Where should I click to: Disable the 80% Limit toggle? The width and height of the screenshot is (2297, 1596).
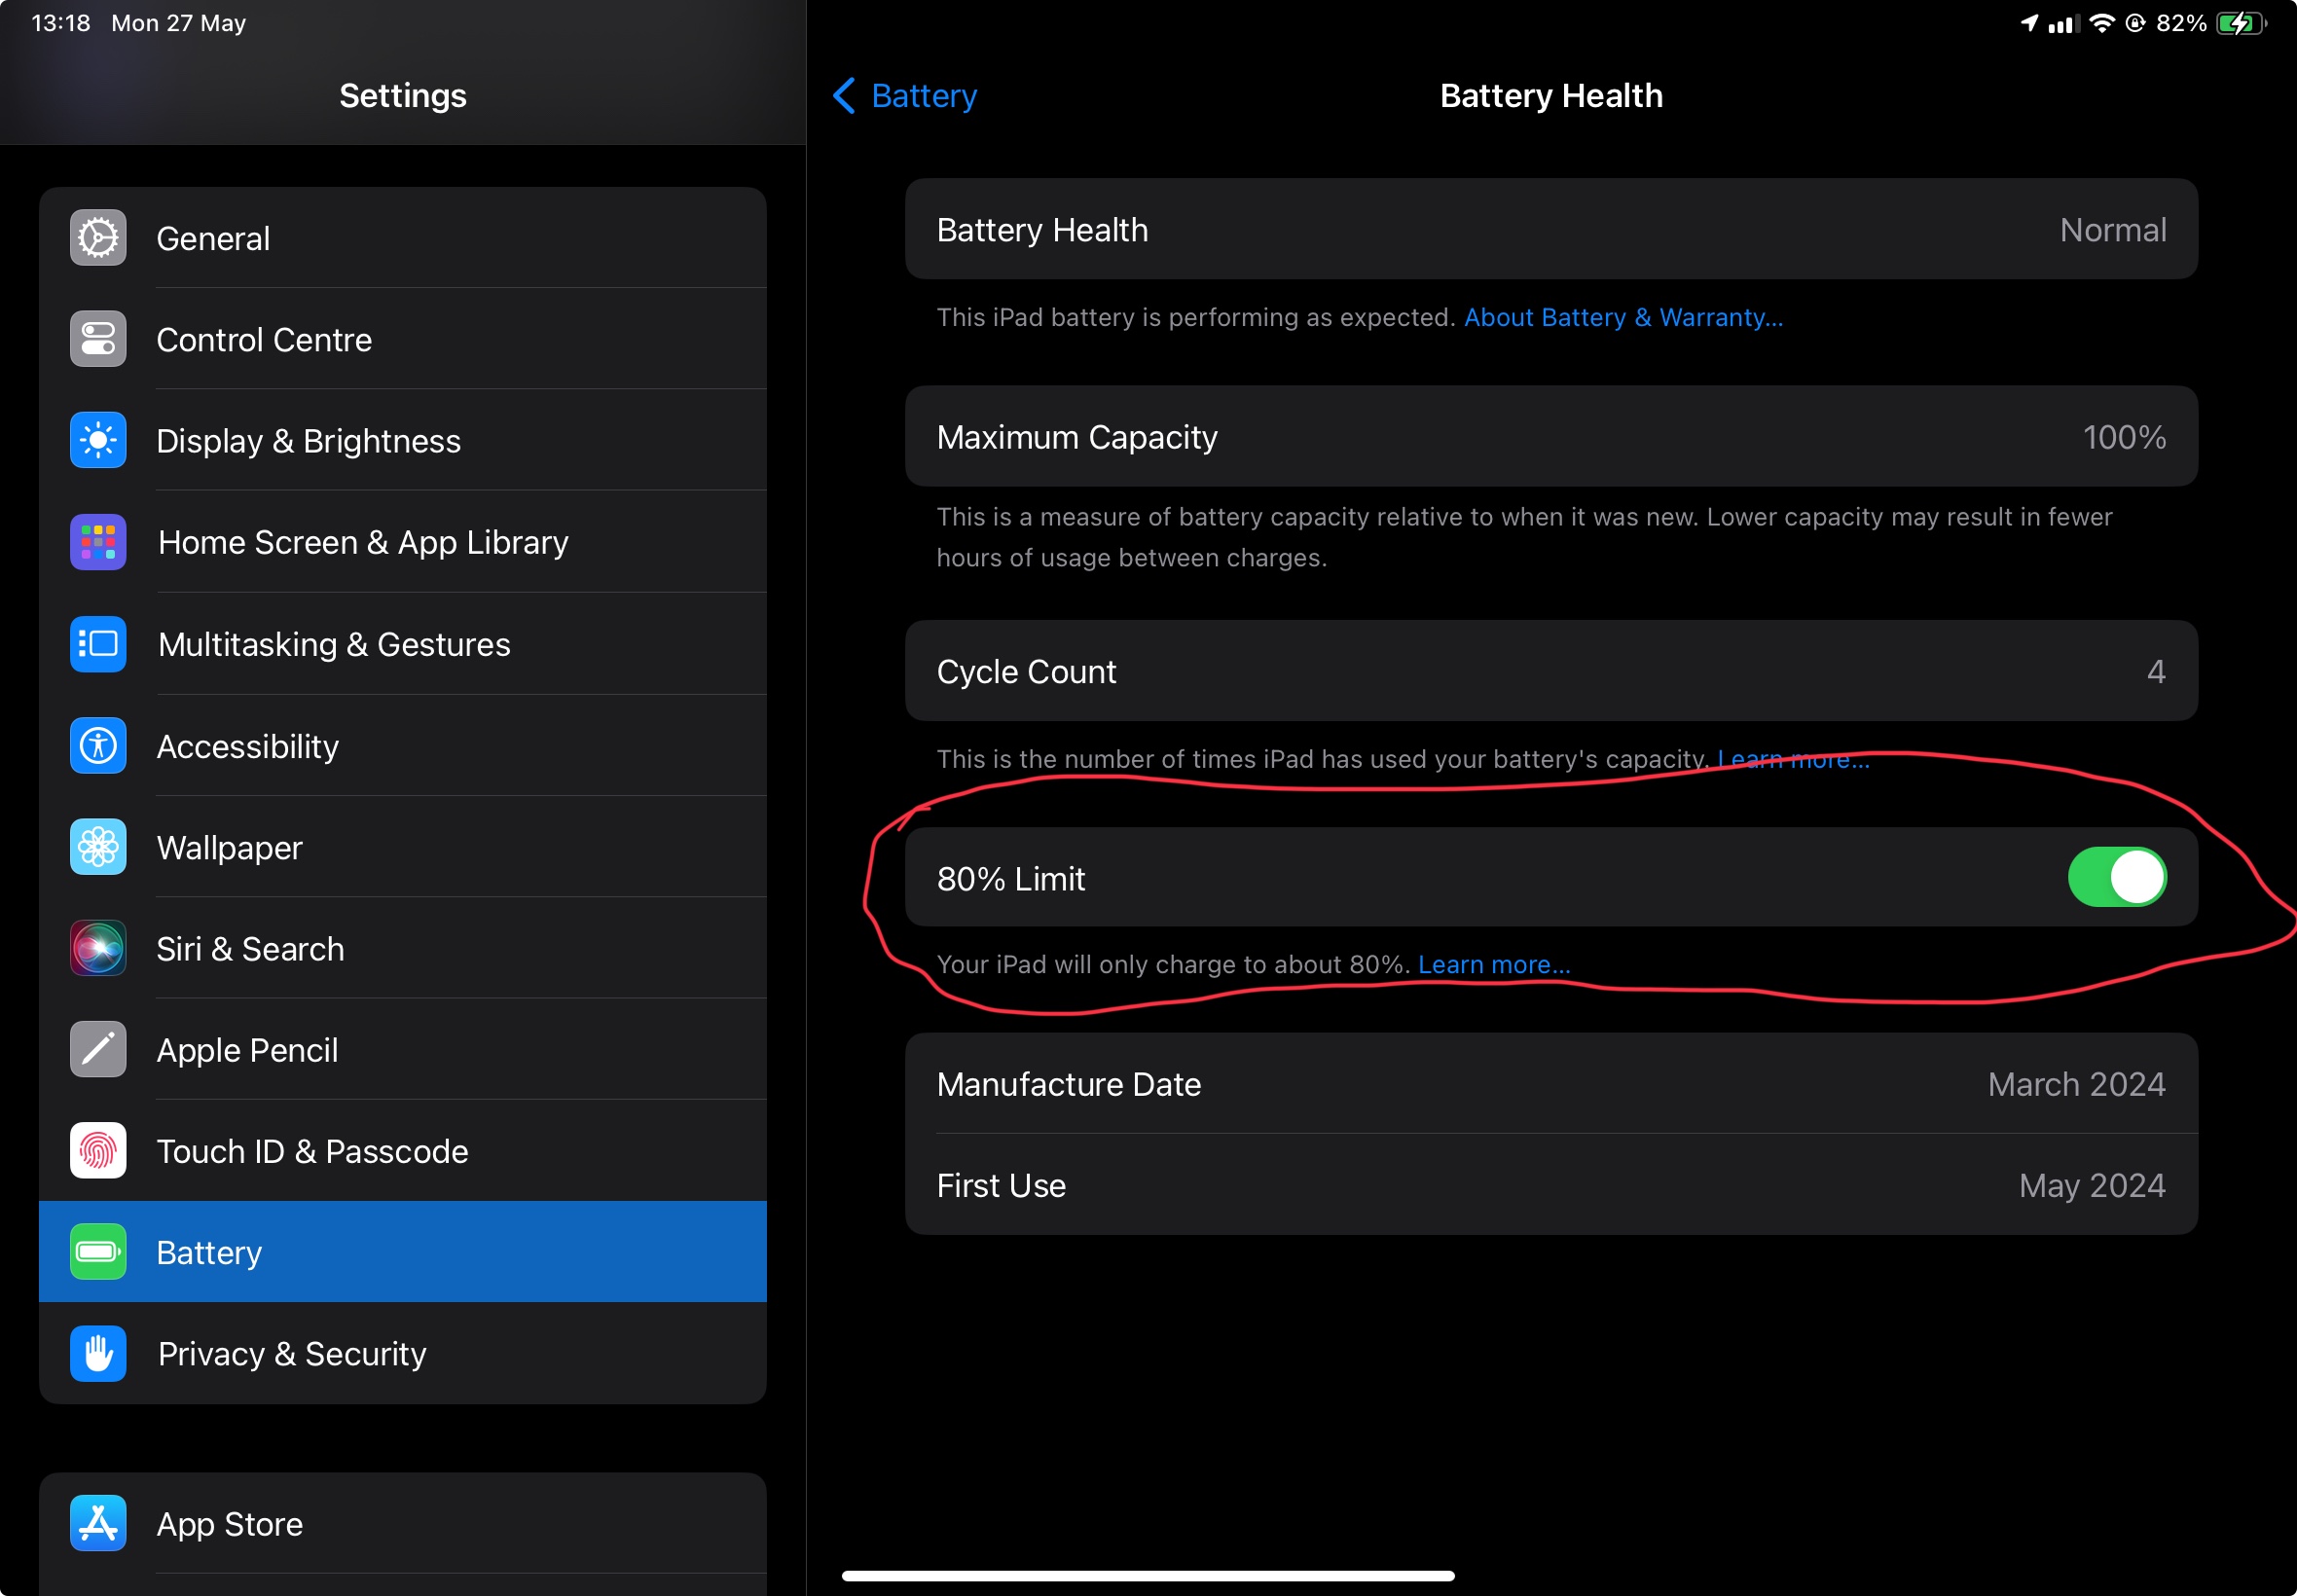[x=2116, y=878]
